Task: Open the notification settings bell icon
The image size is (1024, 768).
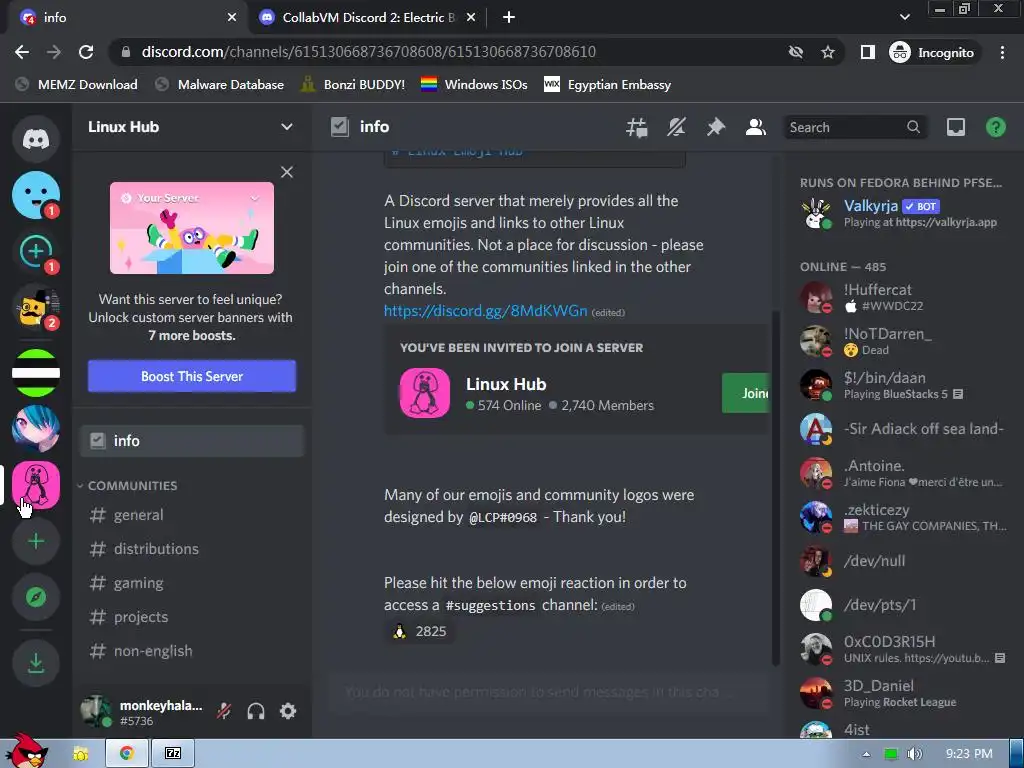Action: (676, 127)
